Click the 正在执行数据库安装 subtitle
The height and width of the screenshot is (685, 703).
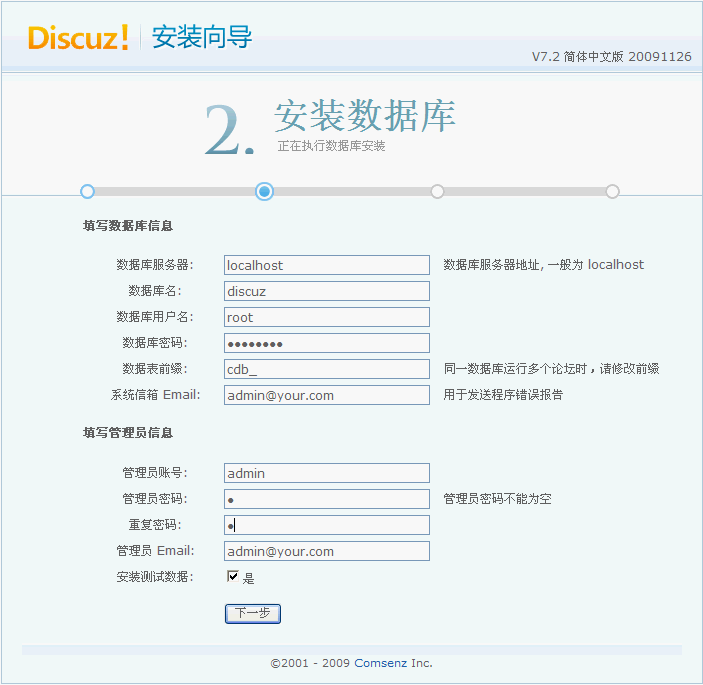[x=331, y=146]
